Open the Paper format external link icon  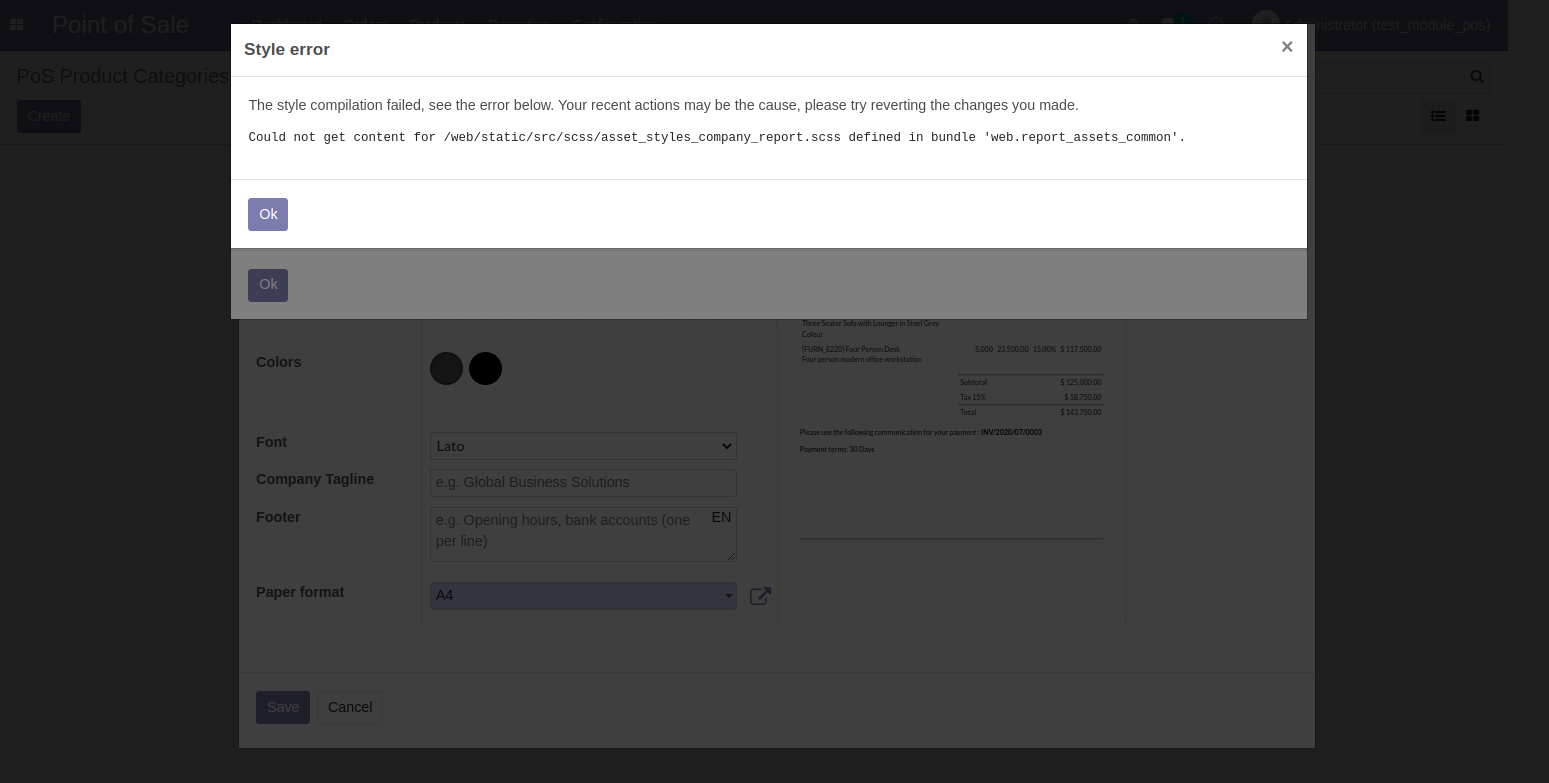(760, 596)
